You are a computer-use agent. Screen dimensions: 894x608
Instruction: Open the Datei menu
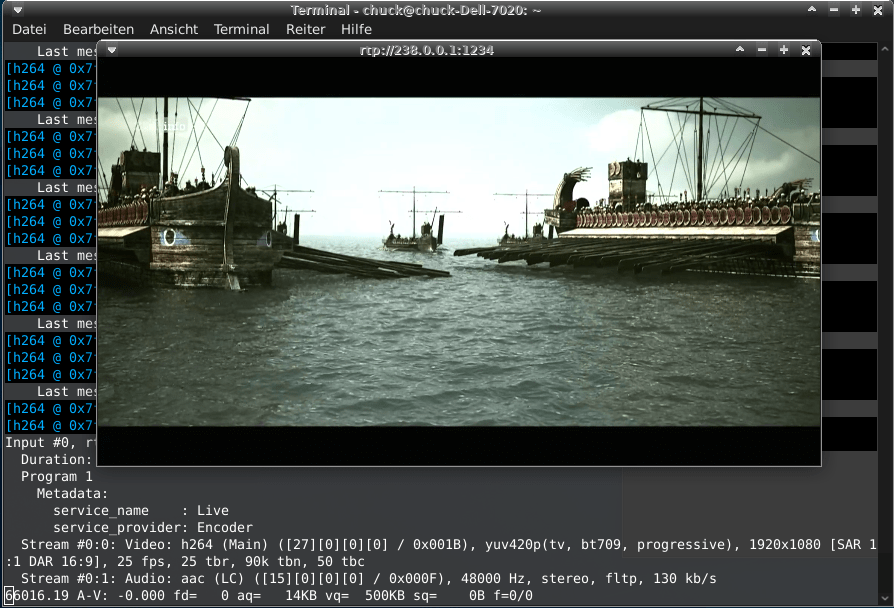(29, 29)
